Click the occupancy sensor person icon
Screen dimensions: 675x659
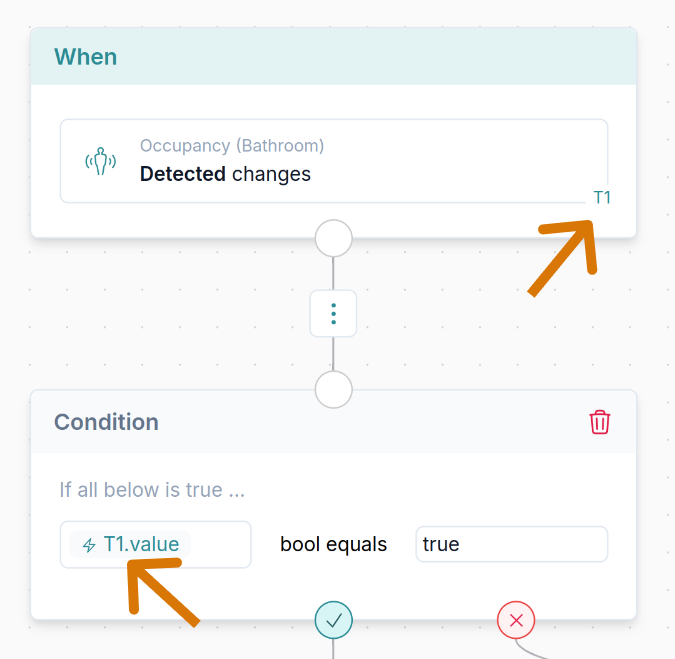click(100, 161)
